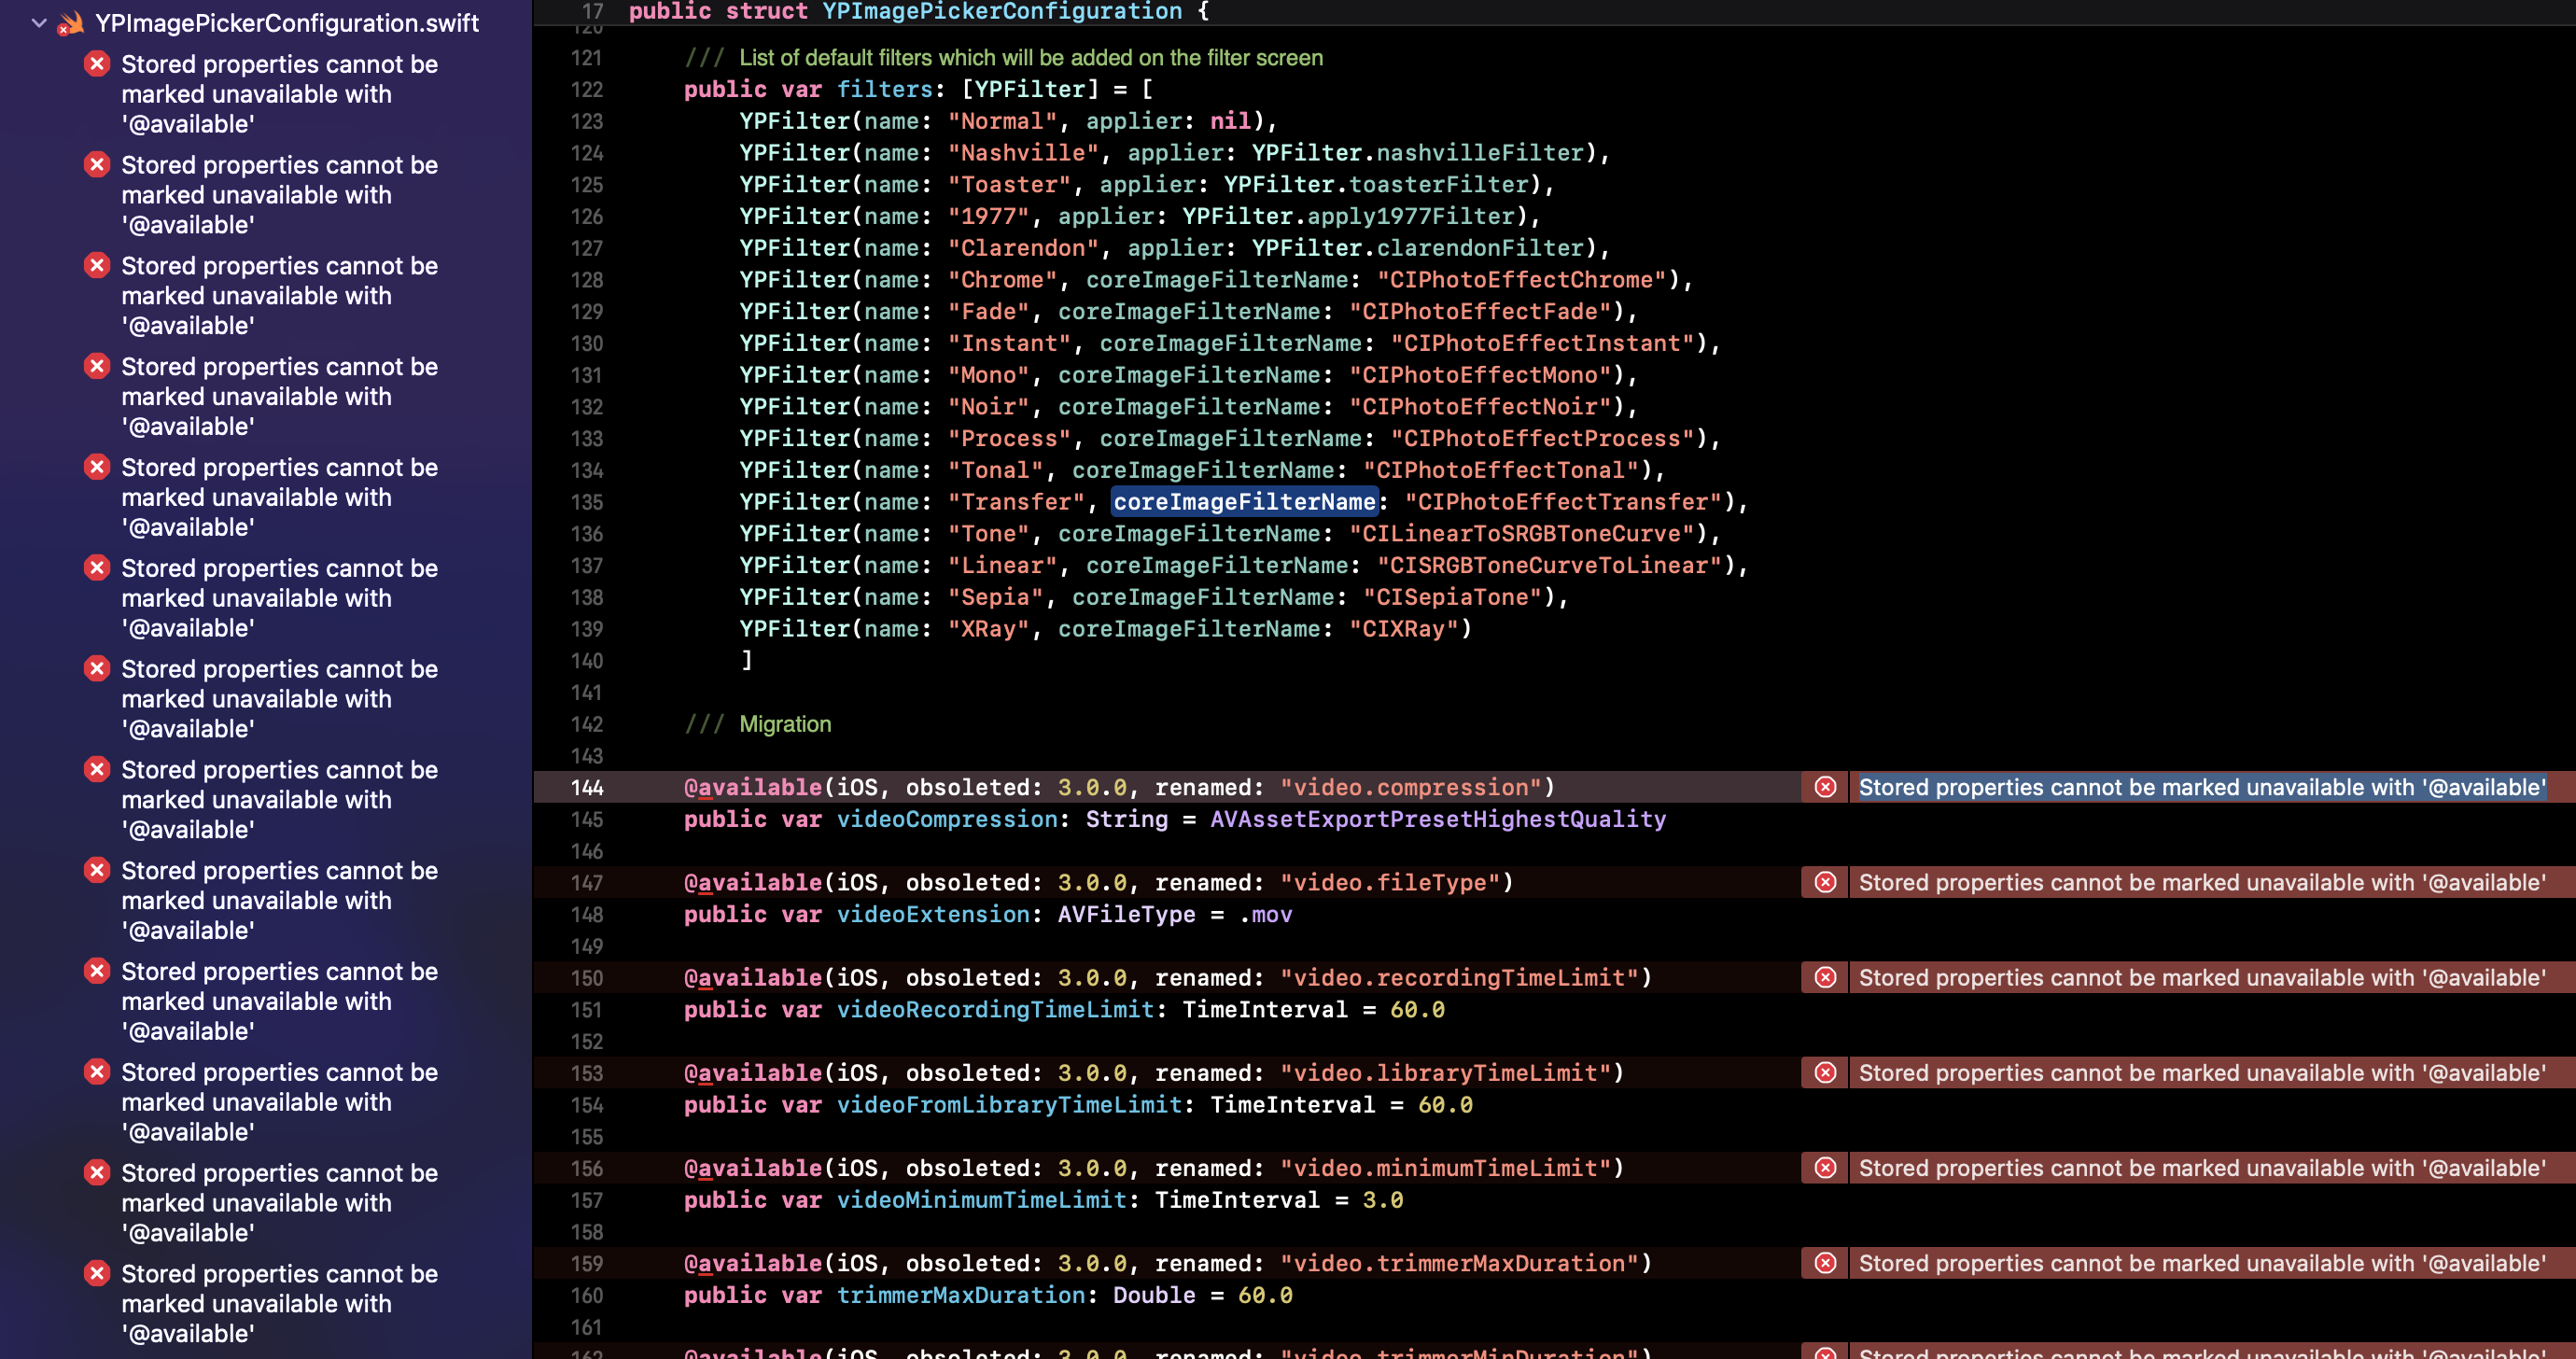
Task: Collapse the disclosure triangle next to YPImagePickerConfiguration.swift
Action: click(x=38, y=22)
